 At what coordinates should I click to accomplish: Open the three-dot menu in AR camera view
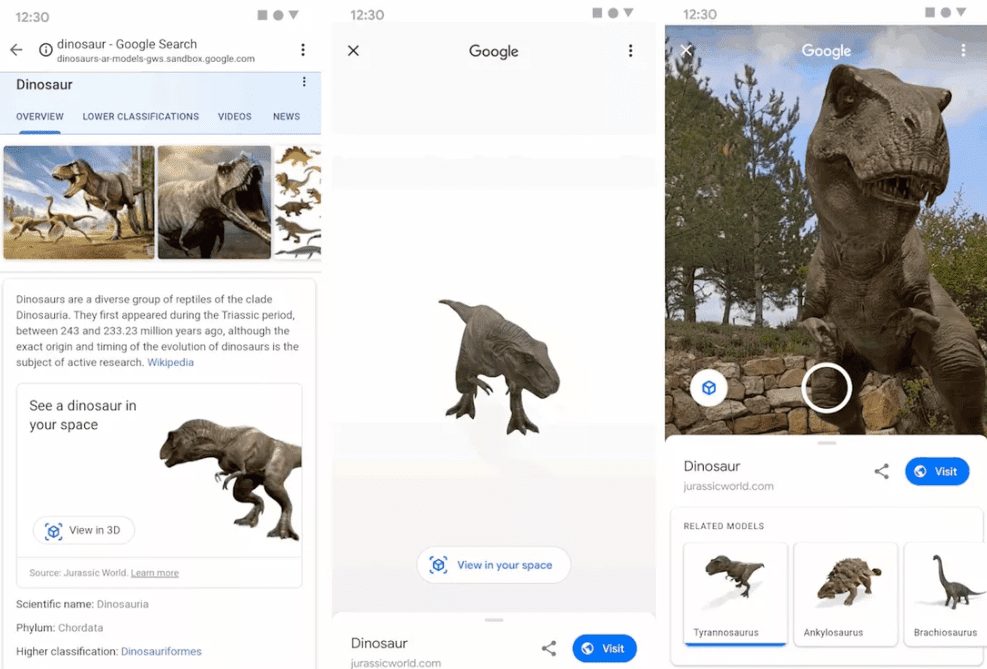coord(963,51)
